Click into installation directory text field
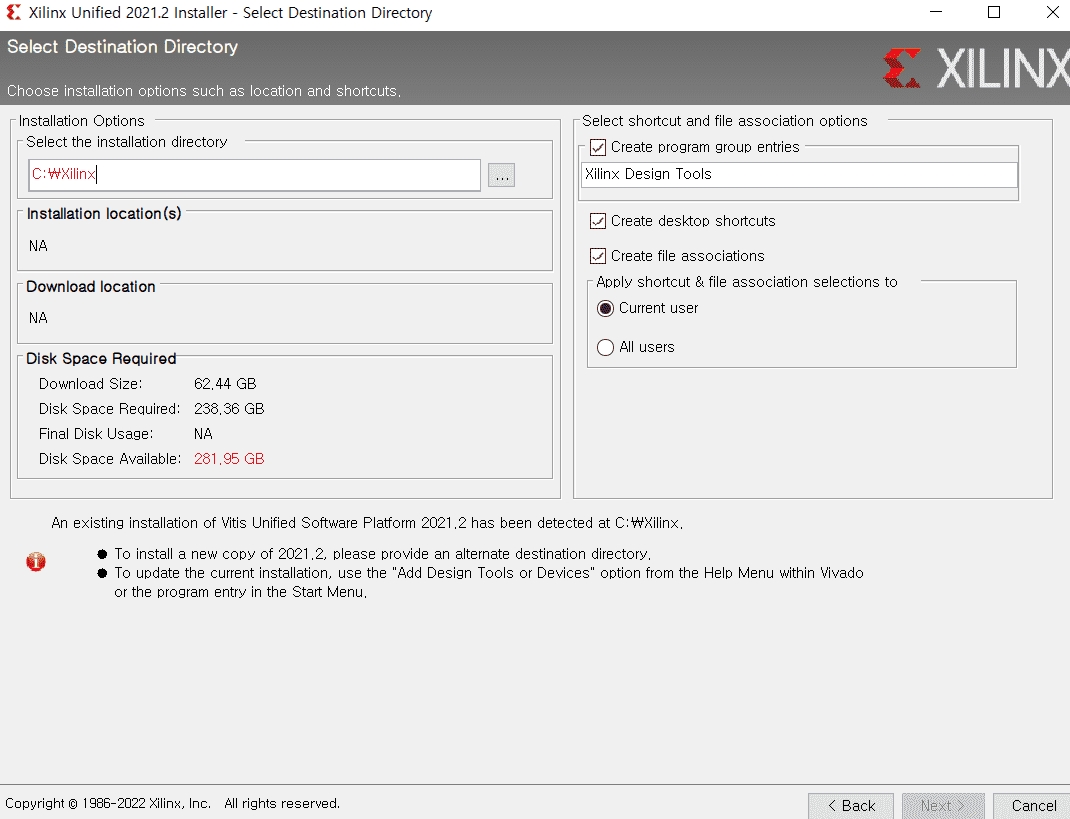 coord(255,175)
